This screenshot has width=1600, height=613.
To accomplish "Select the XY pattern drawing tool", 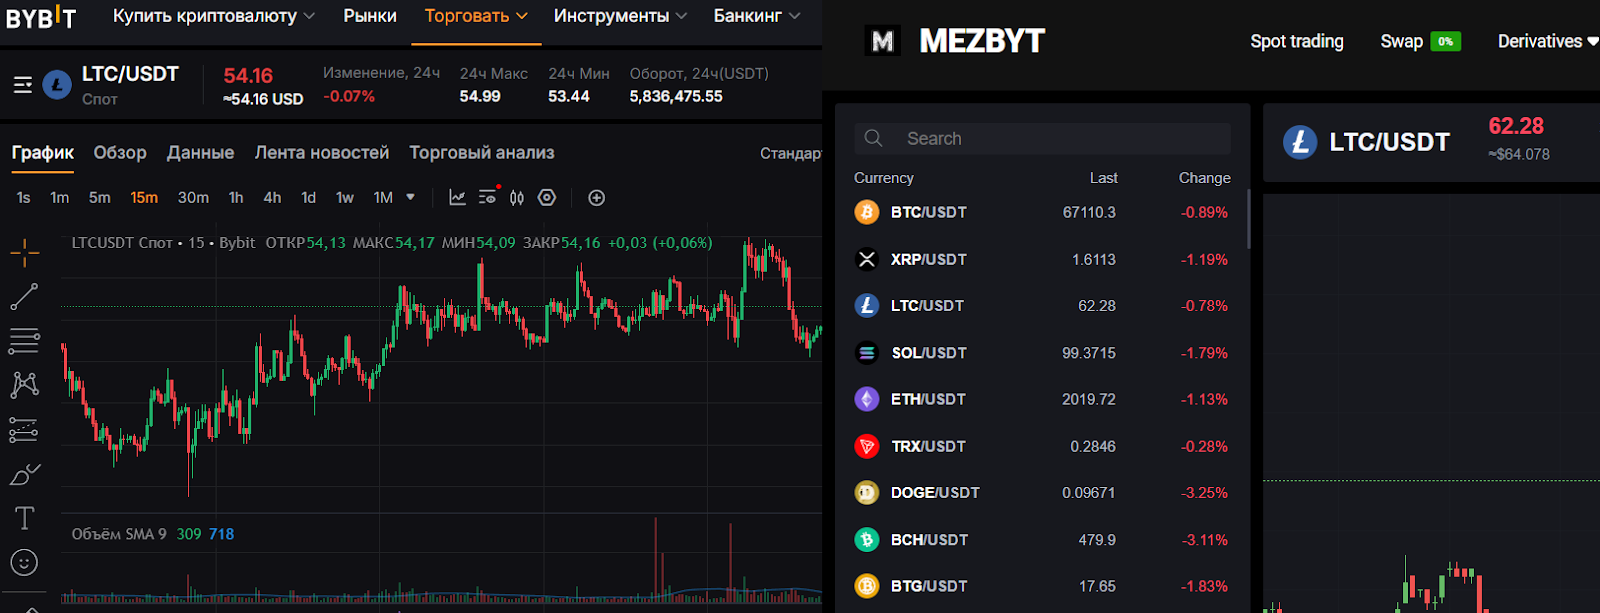I will pyautogui.click(x=24, y=385).
